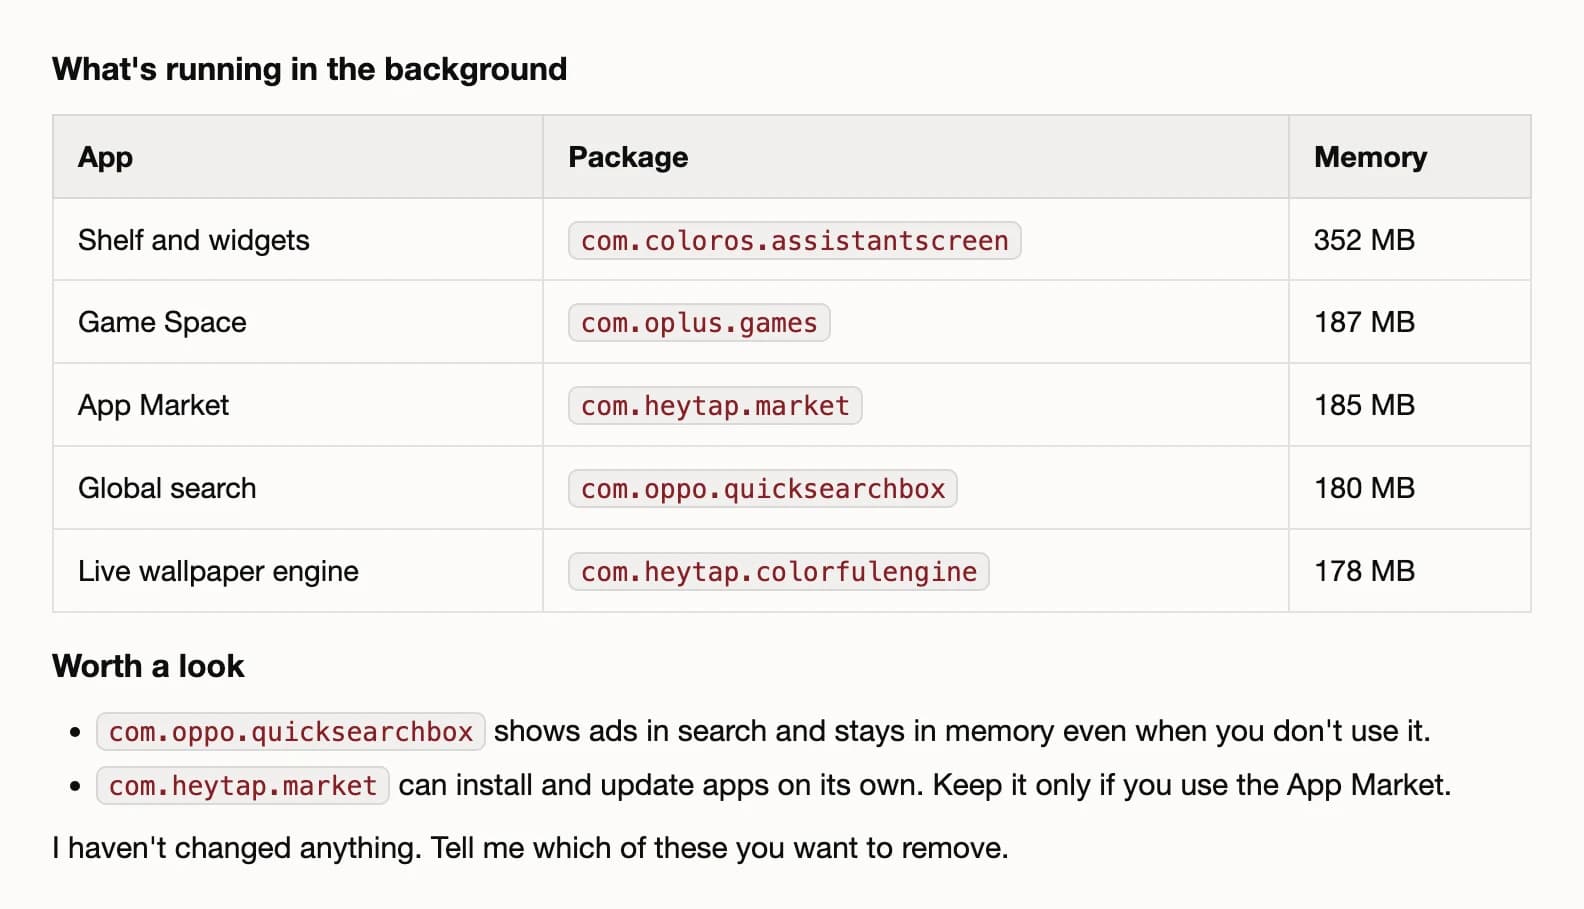The image size is (1584, 909).
Task: Click com.oppo.quicksearchbox in the bullet list
Action: (x=291, y=732)
